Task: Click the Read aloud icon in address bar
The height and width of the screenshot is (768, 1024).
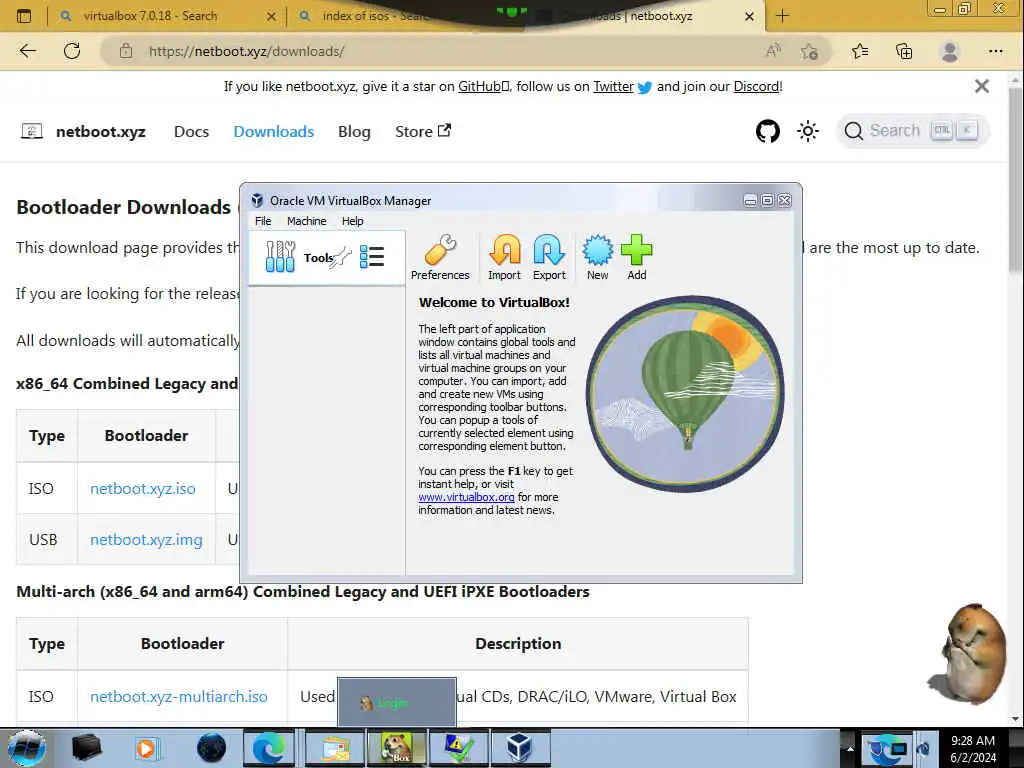Action: pos(773,51)
